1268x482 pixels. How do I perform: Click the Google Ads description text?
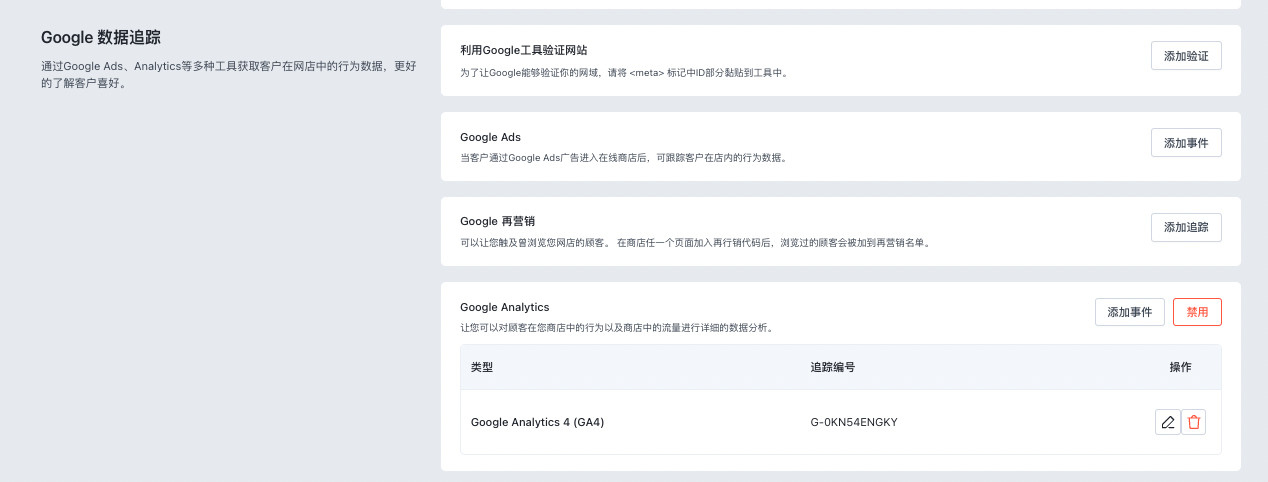pos(623,158)
